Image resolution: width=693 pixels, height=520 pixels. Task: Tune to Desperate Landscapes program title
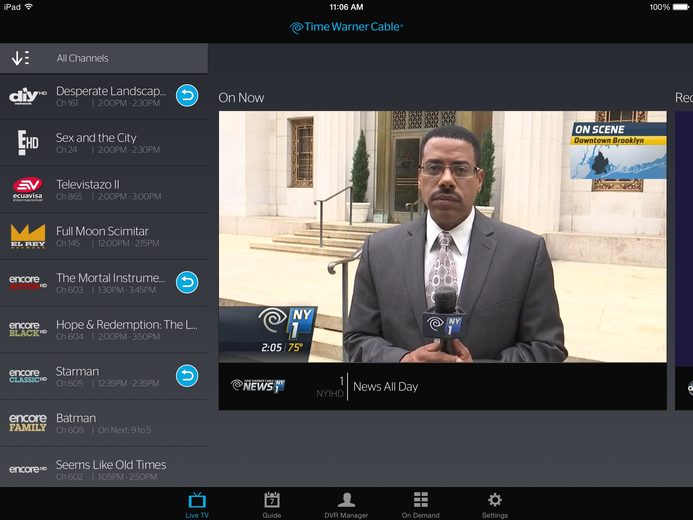pyautogui.click(x=111, y=91)
